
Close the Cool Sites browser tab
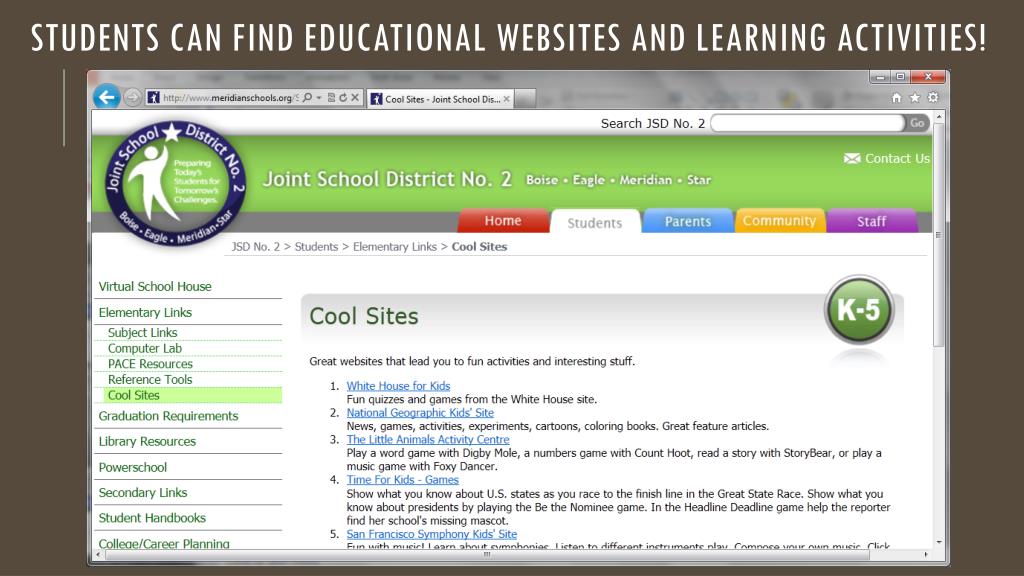(x=507, y=99)
